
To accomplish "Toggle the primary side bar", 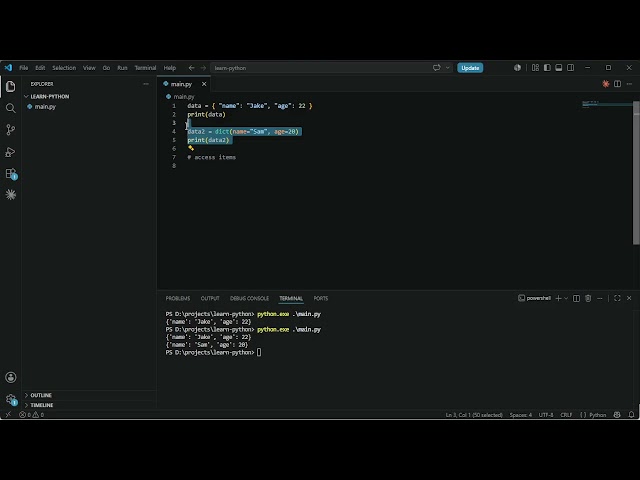I will 547,68.
